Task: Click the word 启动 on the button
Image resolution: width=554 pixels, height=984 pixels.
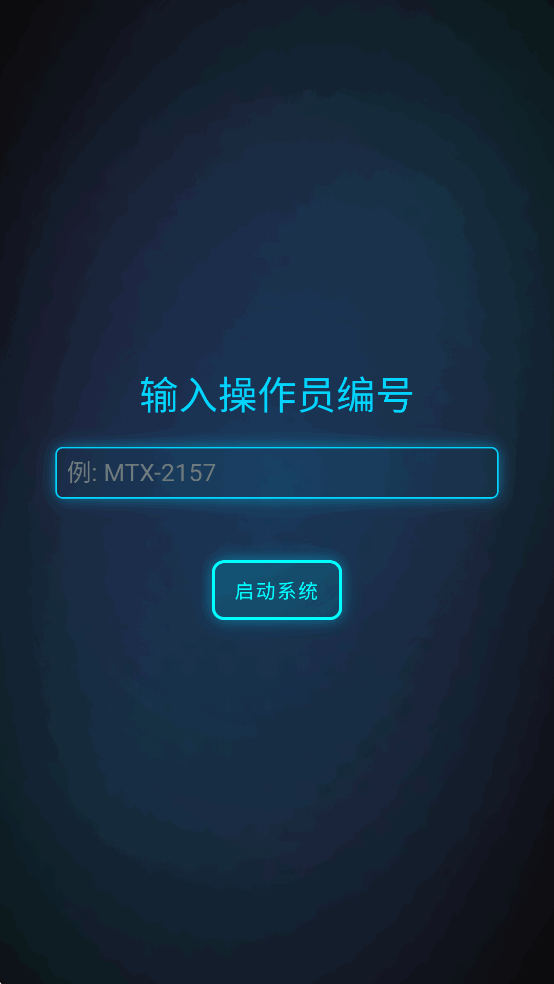Action: [x=255, y=591]
